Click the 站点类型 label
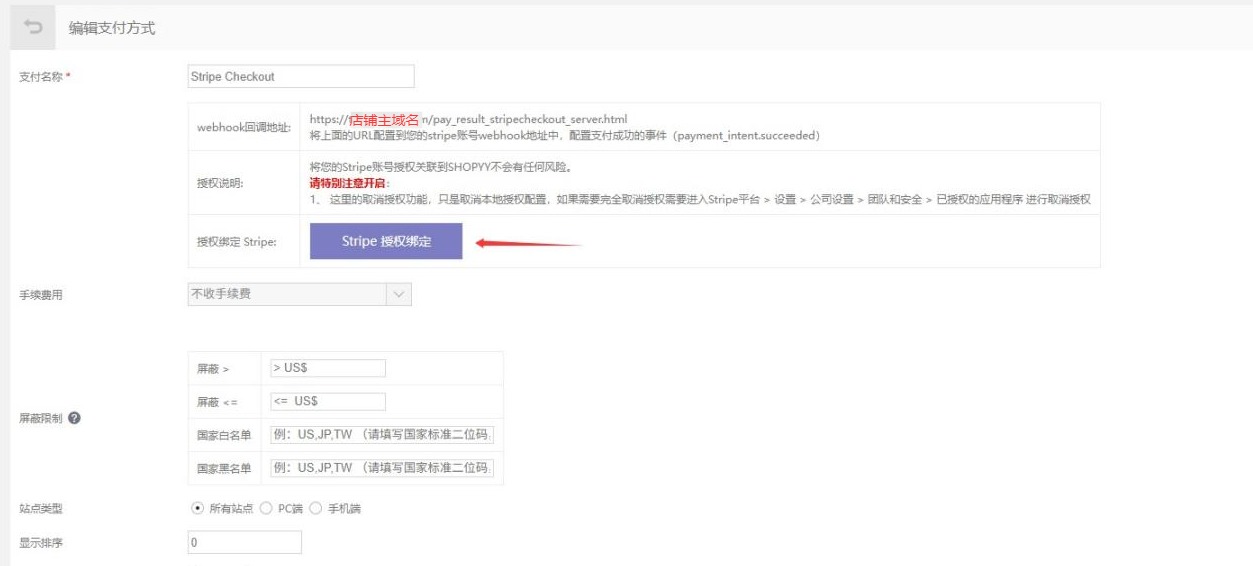The height and width of the screenshot is (566, 1253). (x=39, y=509)
